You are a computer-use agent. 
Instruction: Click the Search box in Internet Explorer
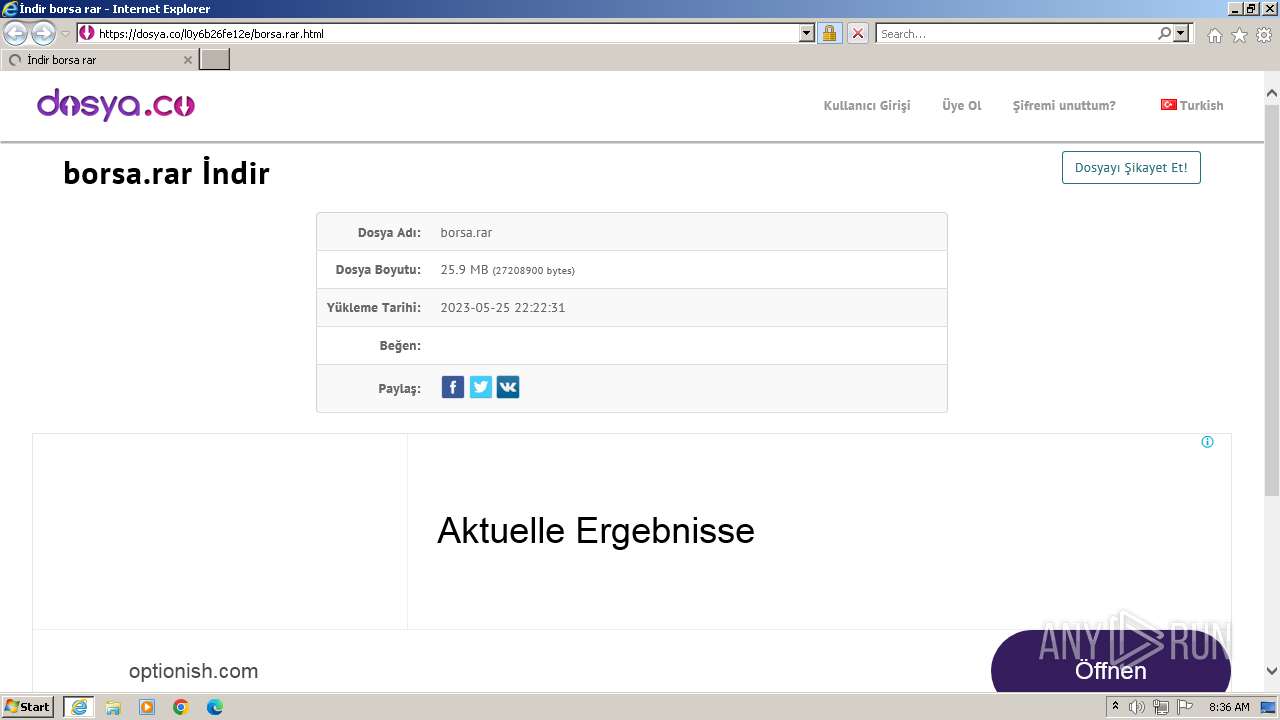pyautogui.click(x=1016, y=33)
